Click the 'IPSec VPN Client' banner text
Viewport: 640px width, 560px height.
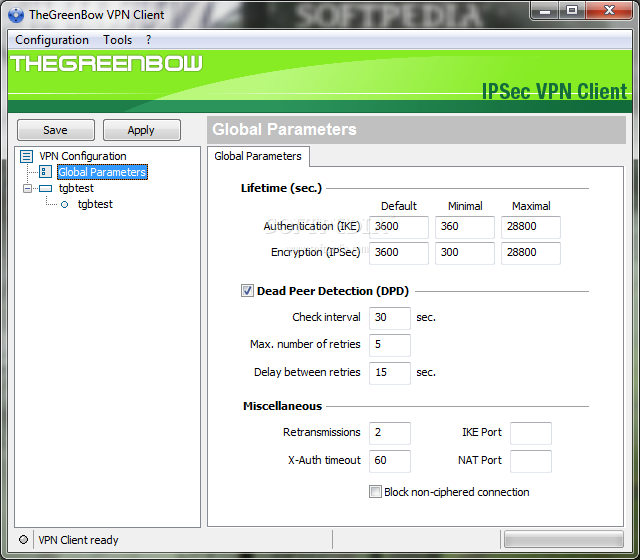(554, 91)
